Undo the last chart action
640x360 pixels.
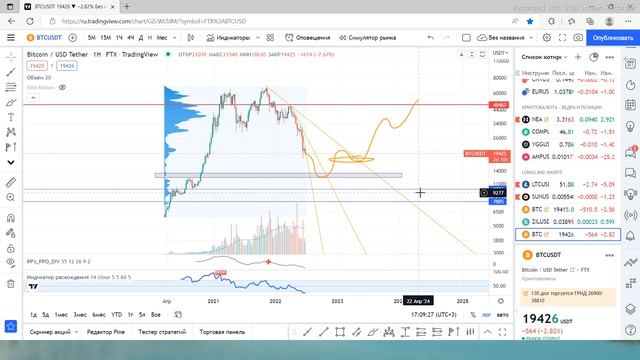430,38
